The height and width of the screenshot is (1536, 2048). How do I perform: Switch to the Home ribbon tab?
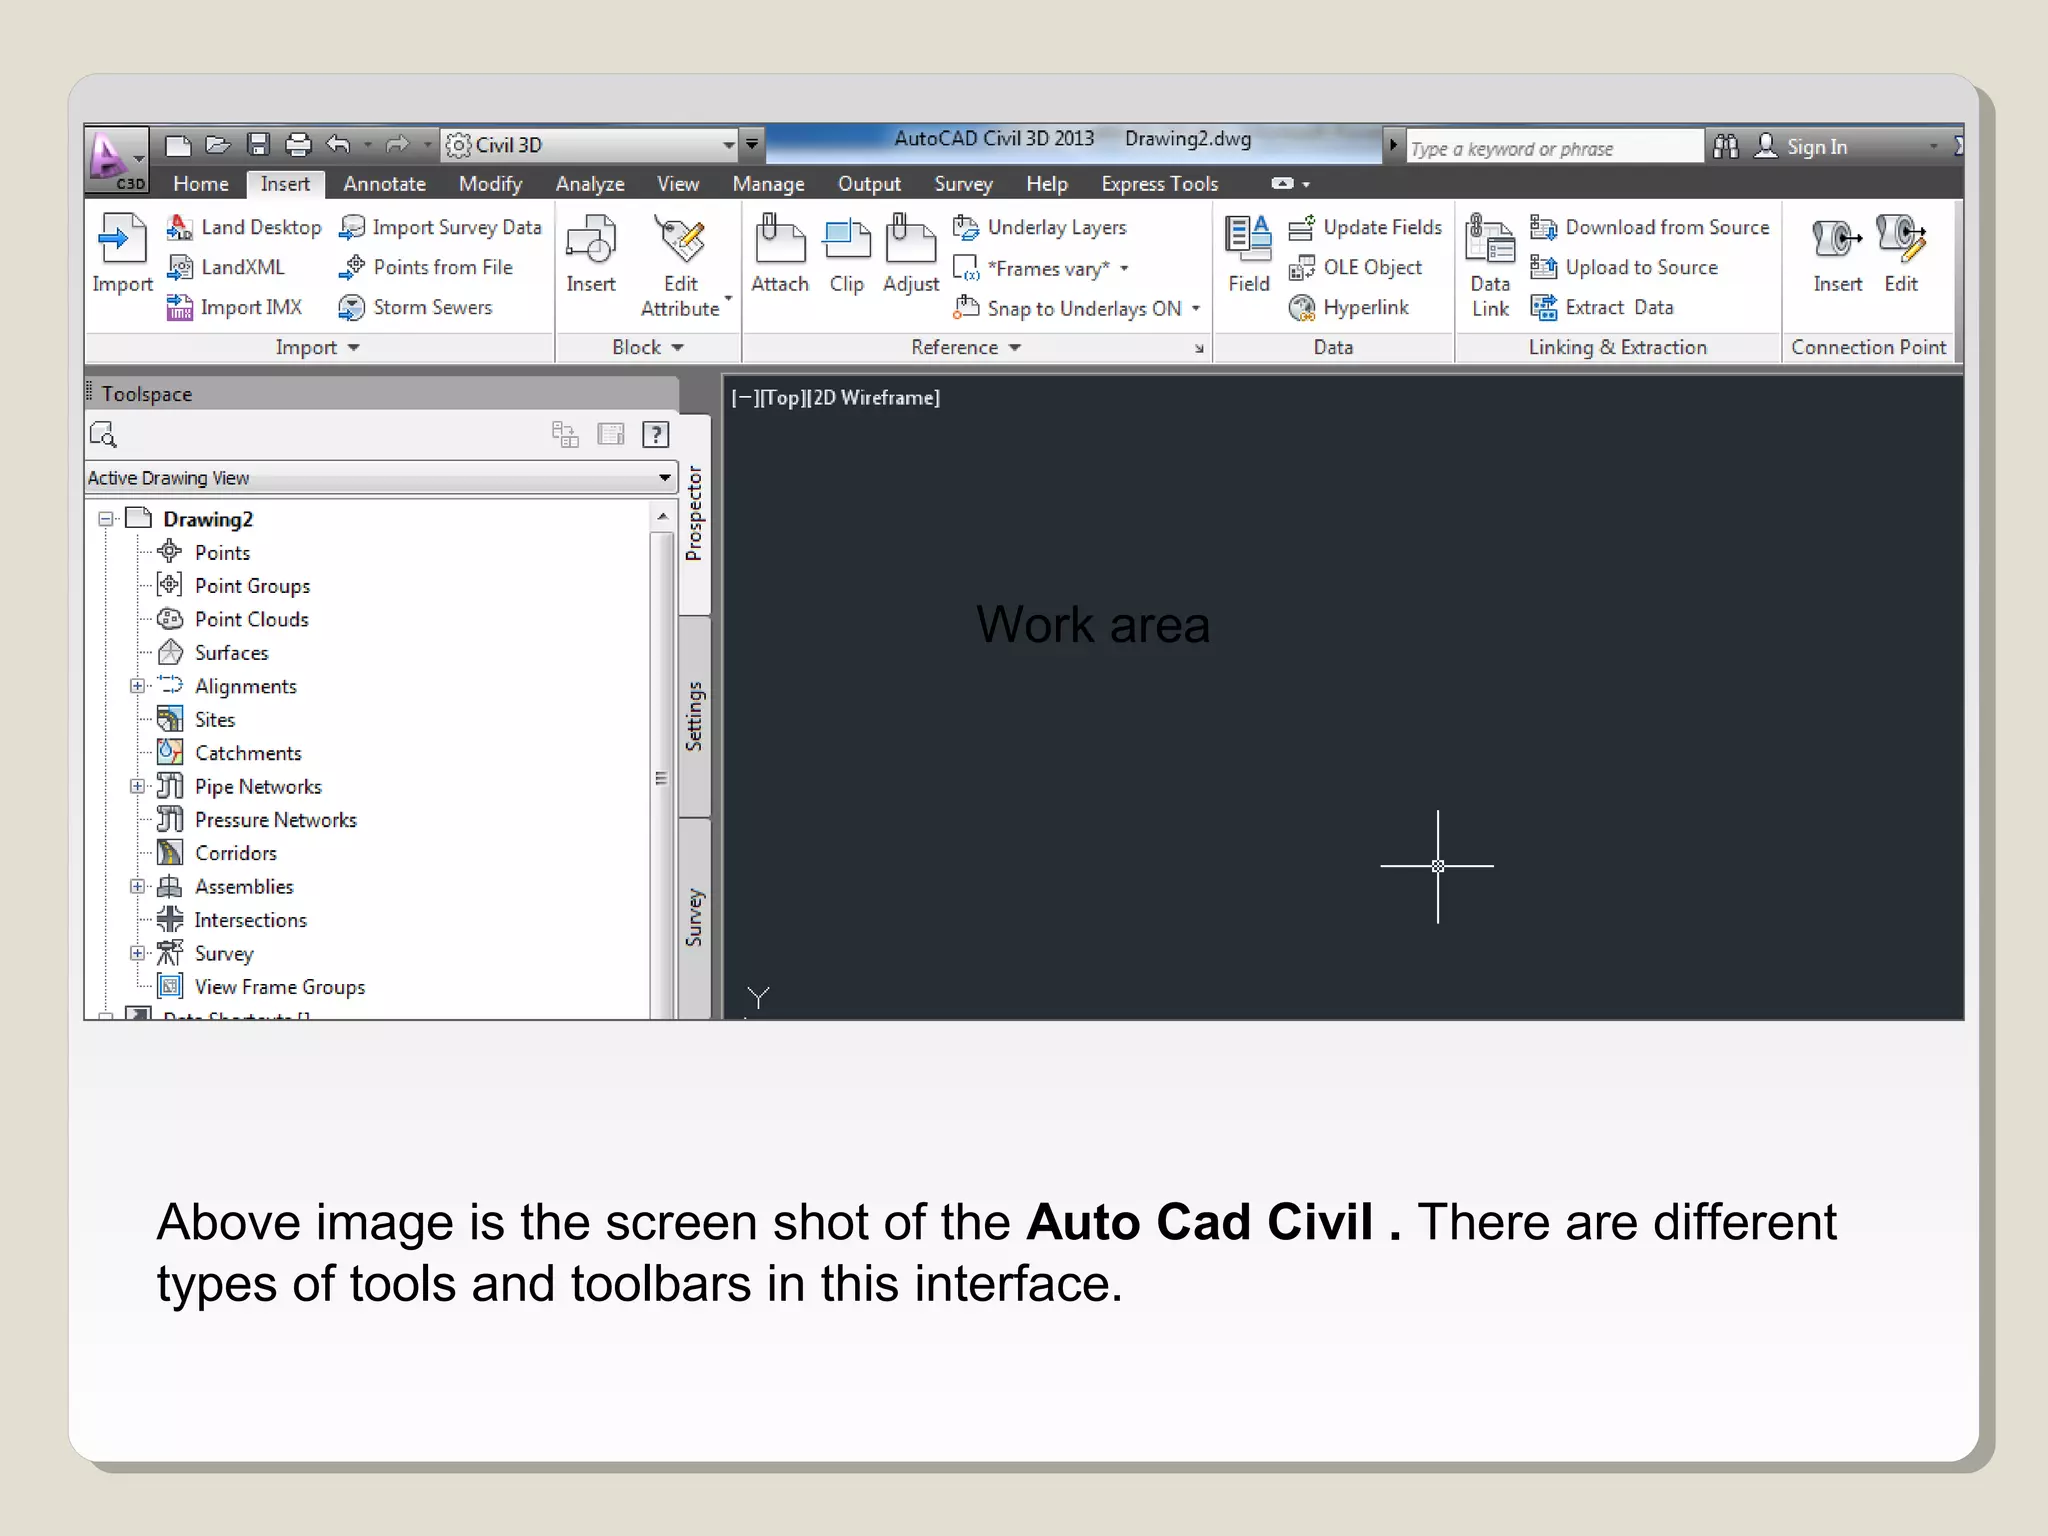pyautogui.click(x=201, y=184)
